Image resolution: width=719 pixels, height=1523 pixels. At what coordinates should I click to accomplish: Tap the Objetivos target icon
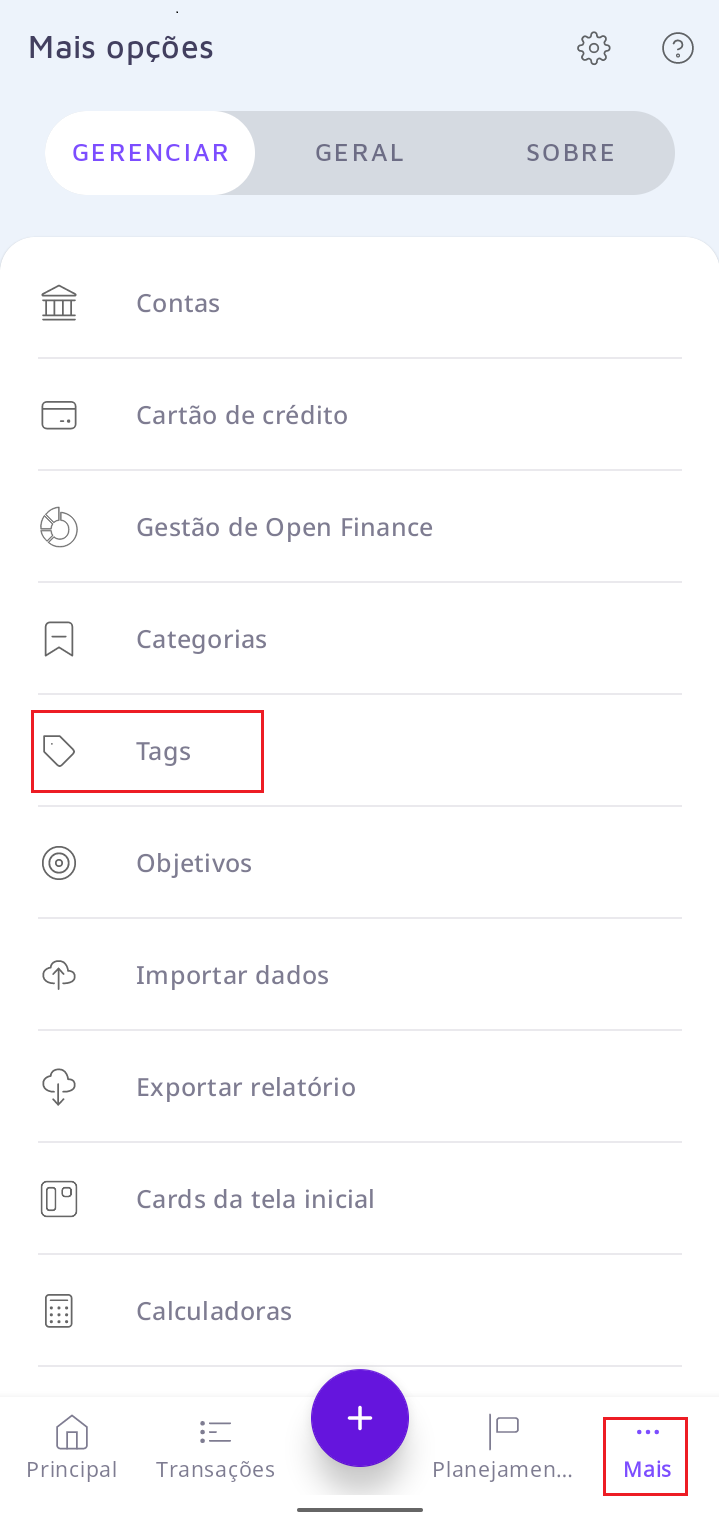59,863
